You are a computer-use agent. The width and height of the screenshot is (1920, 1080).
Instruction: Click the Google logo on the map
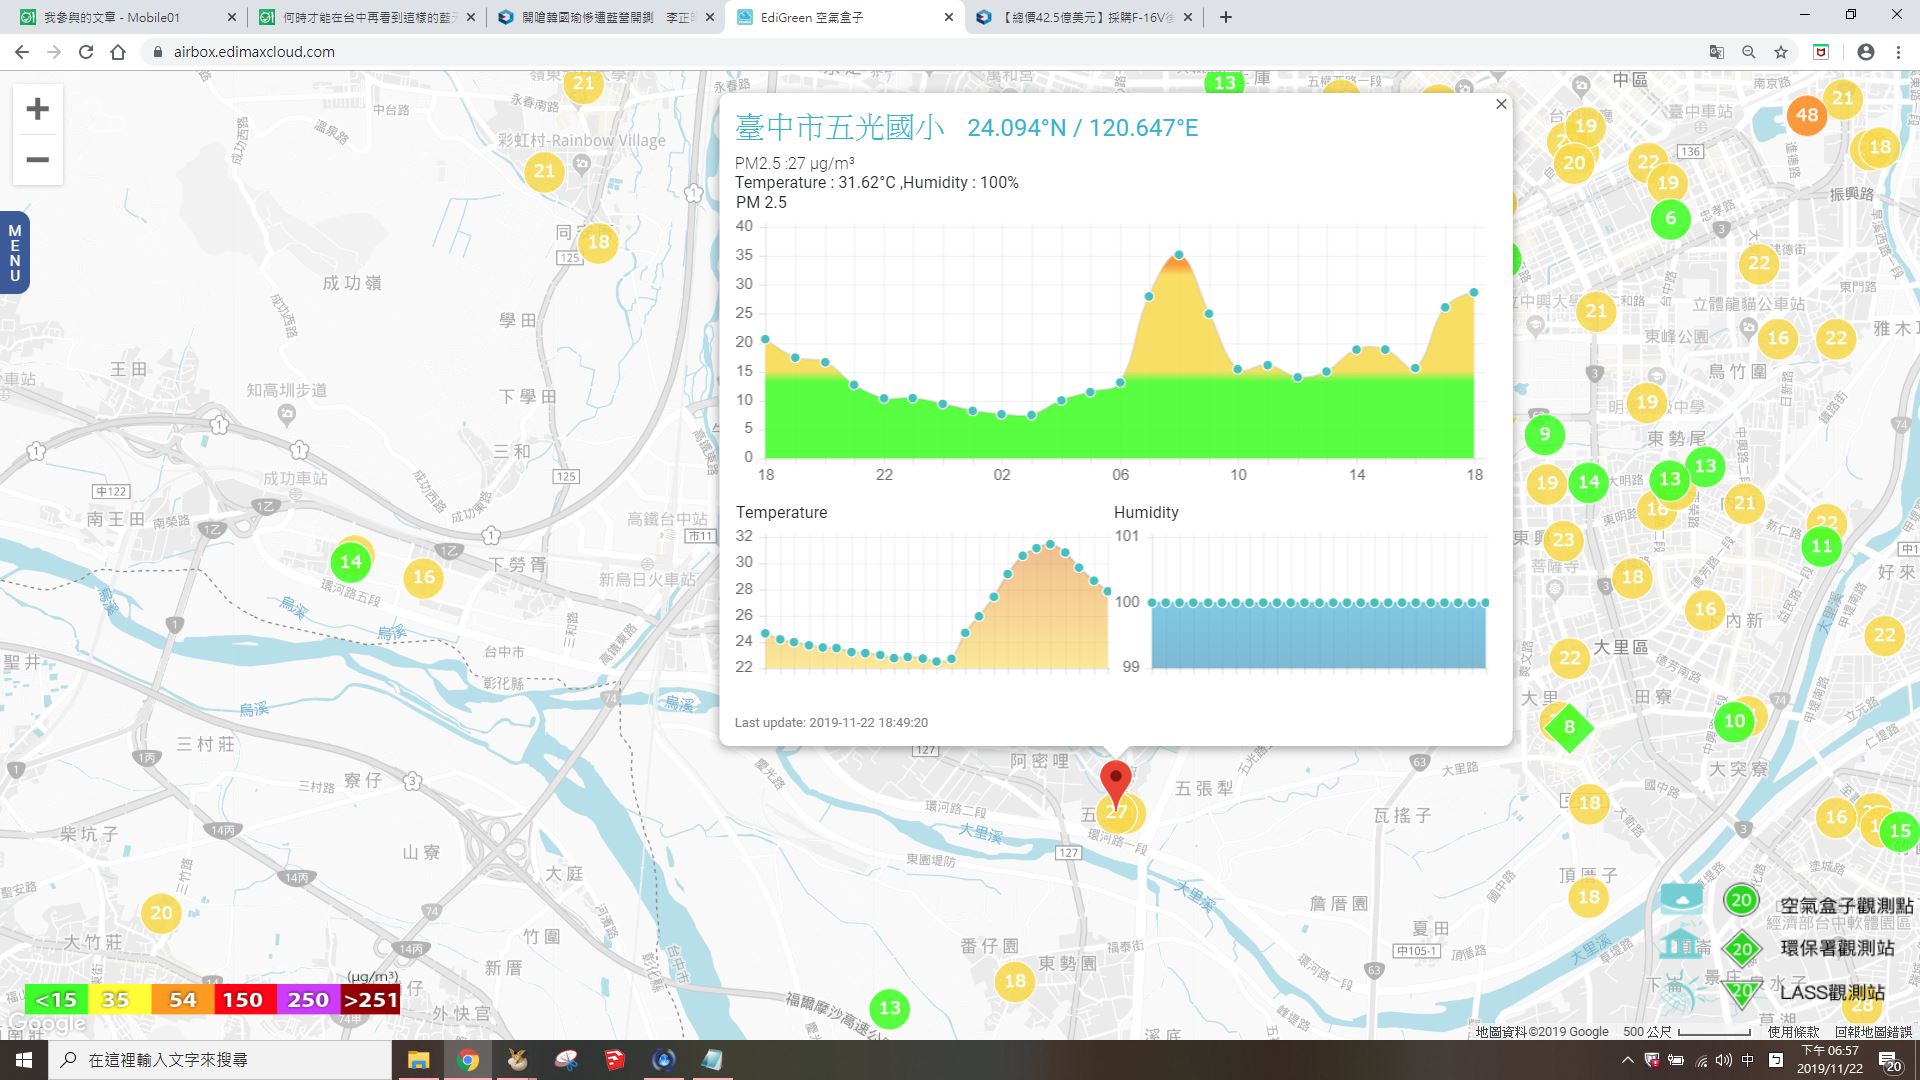[x=47, y=1024]
